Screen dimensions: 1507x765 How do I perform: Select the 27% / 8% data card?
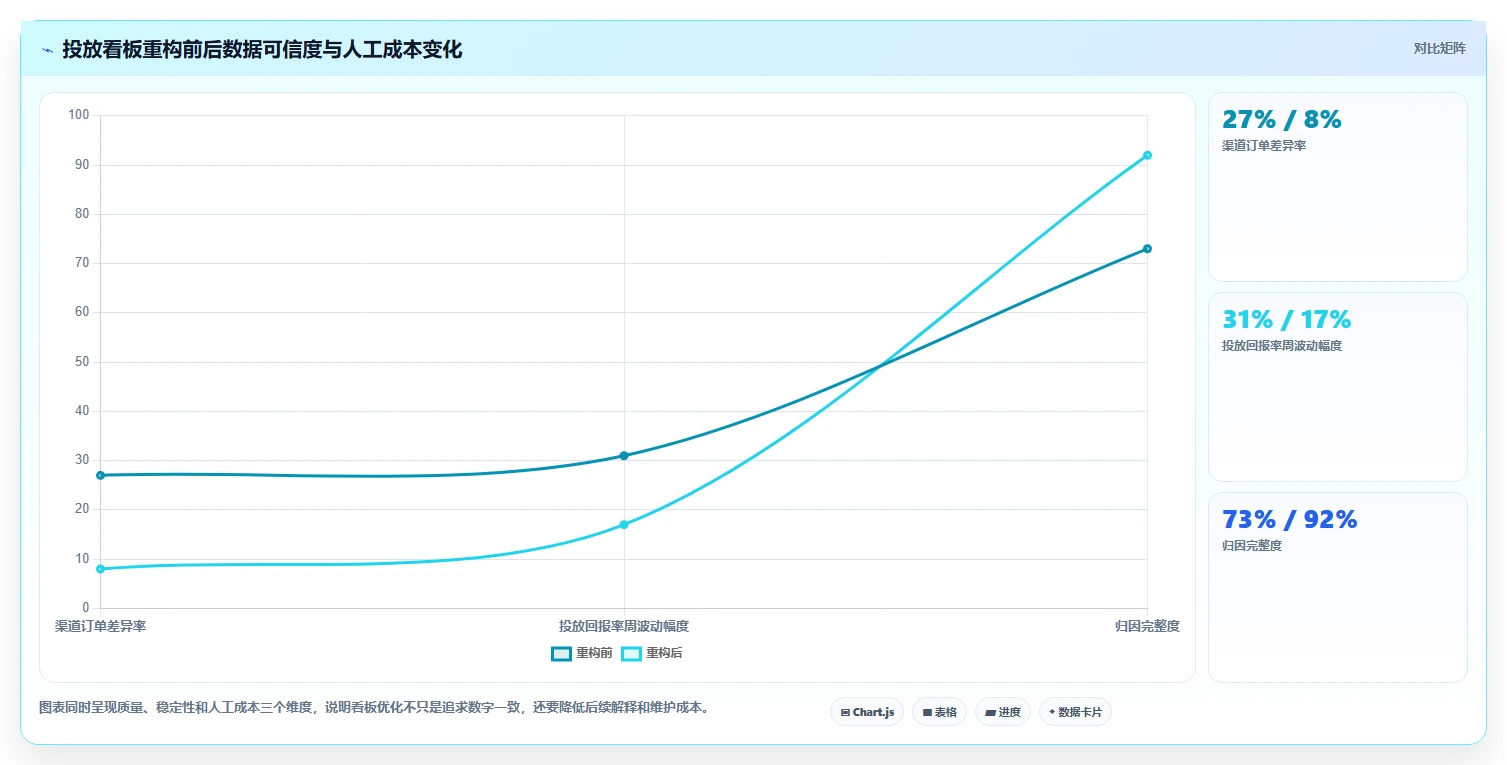click(1337, 187)
